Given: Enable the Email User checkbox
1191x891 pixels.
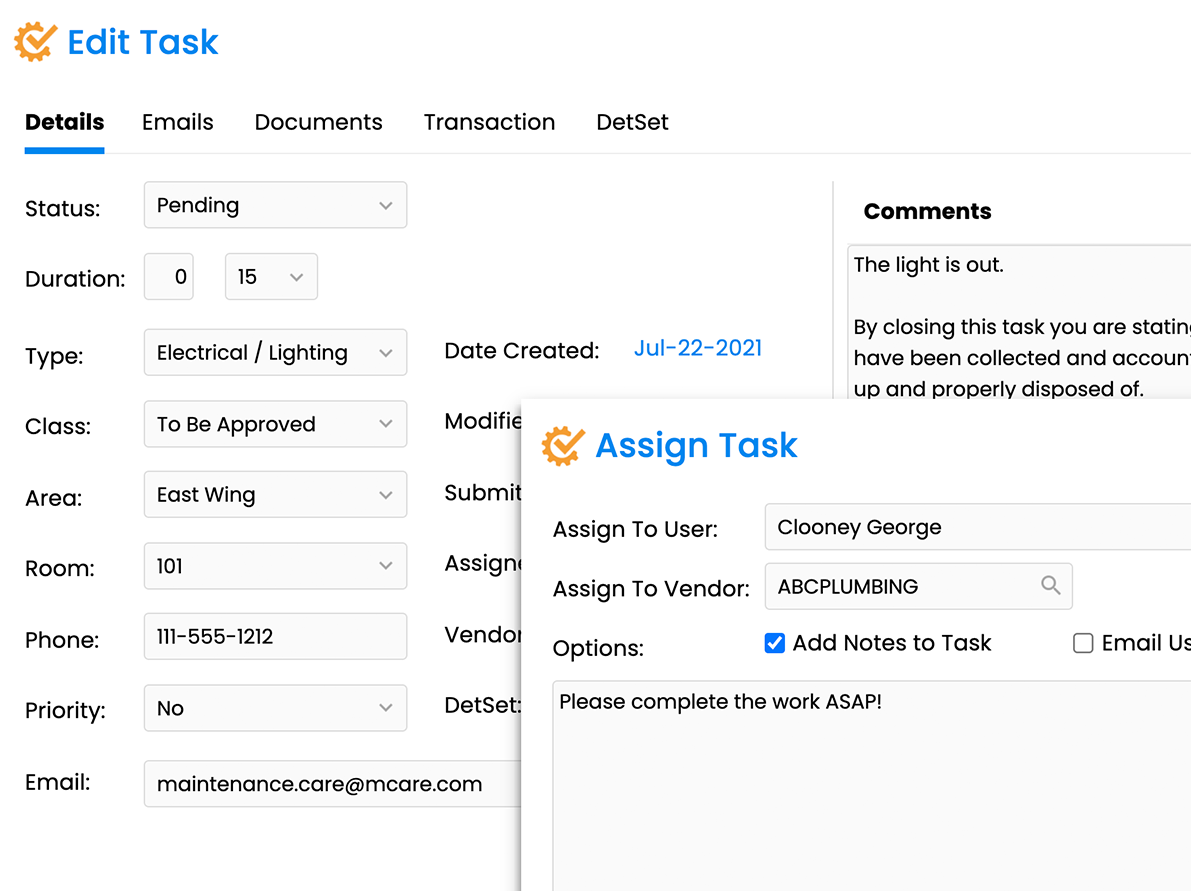Looking at the screenshot, I should (1083, 643).
